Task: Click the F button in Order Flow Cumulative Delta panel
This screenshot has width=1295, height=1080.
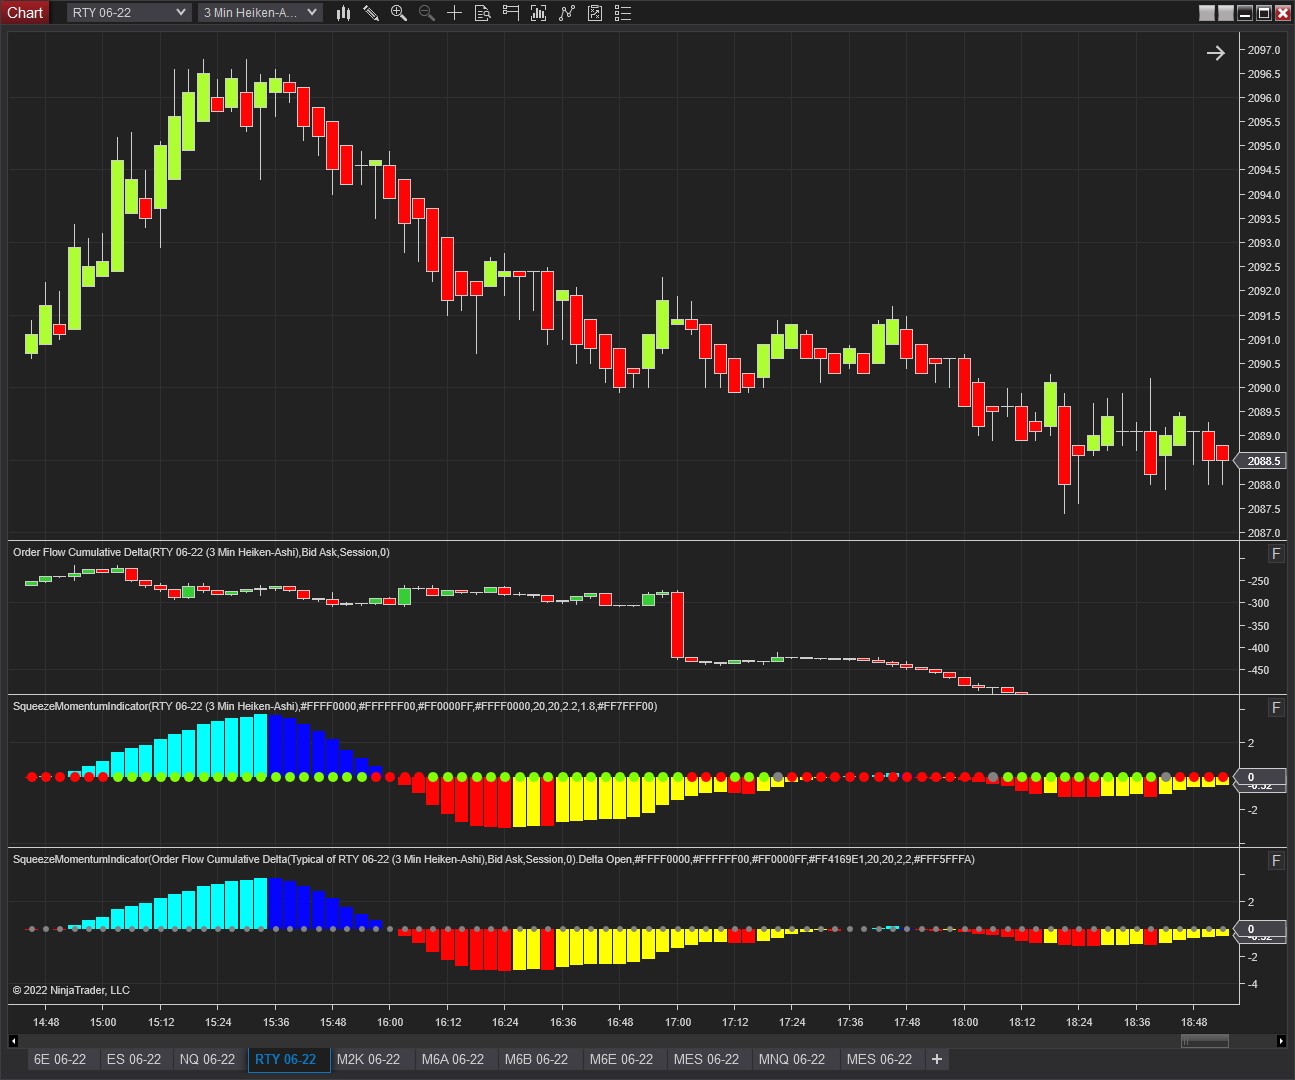Action: click(1276, 554)
